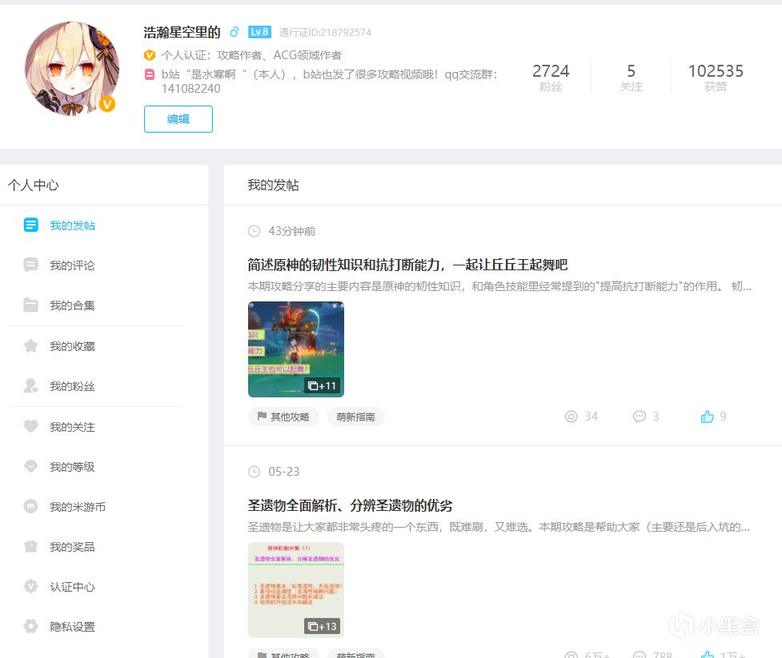
Task: Click the 我的评论 speech bubble icon
Action: point(31,265)
